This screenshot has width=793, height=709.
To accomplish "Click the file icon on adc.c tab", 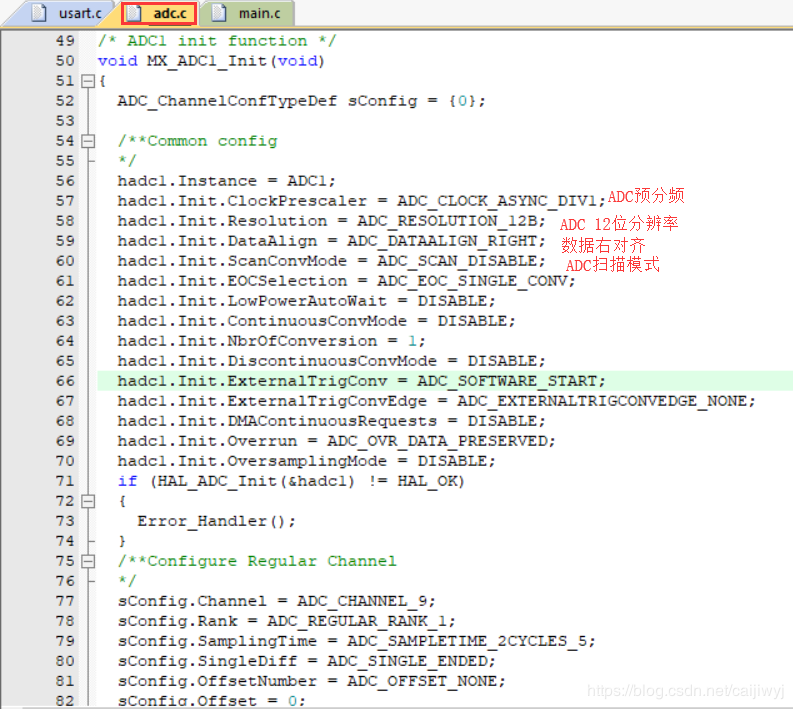I will (134, 13).
